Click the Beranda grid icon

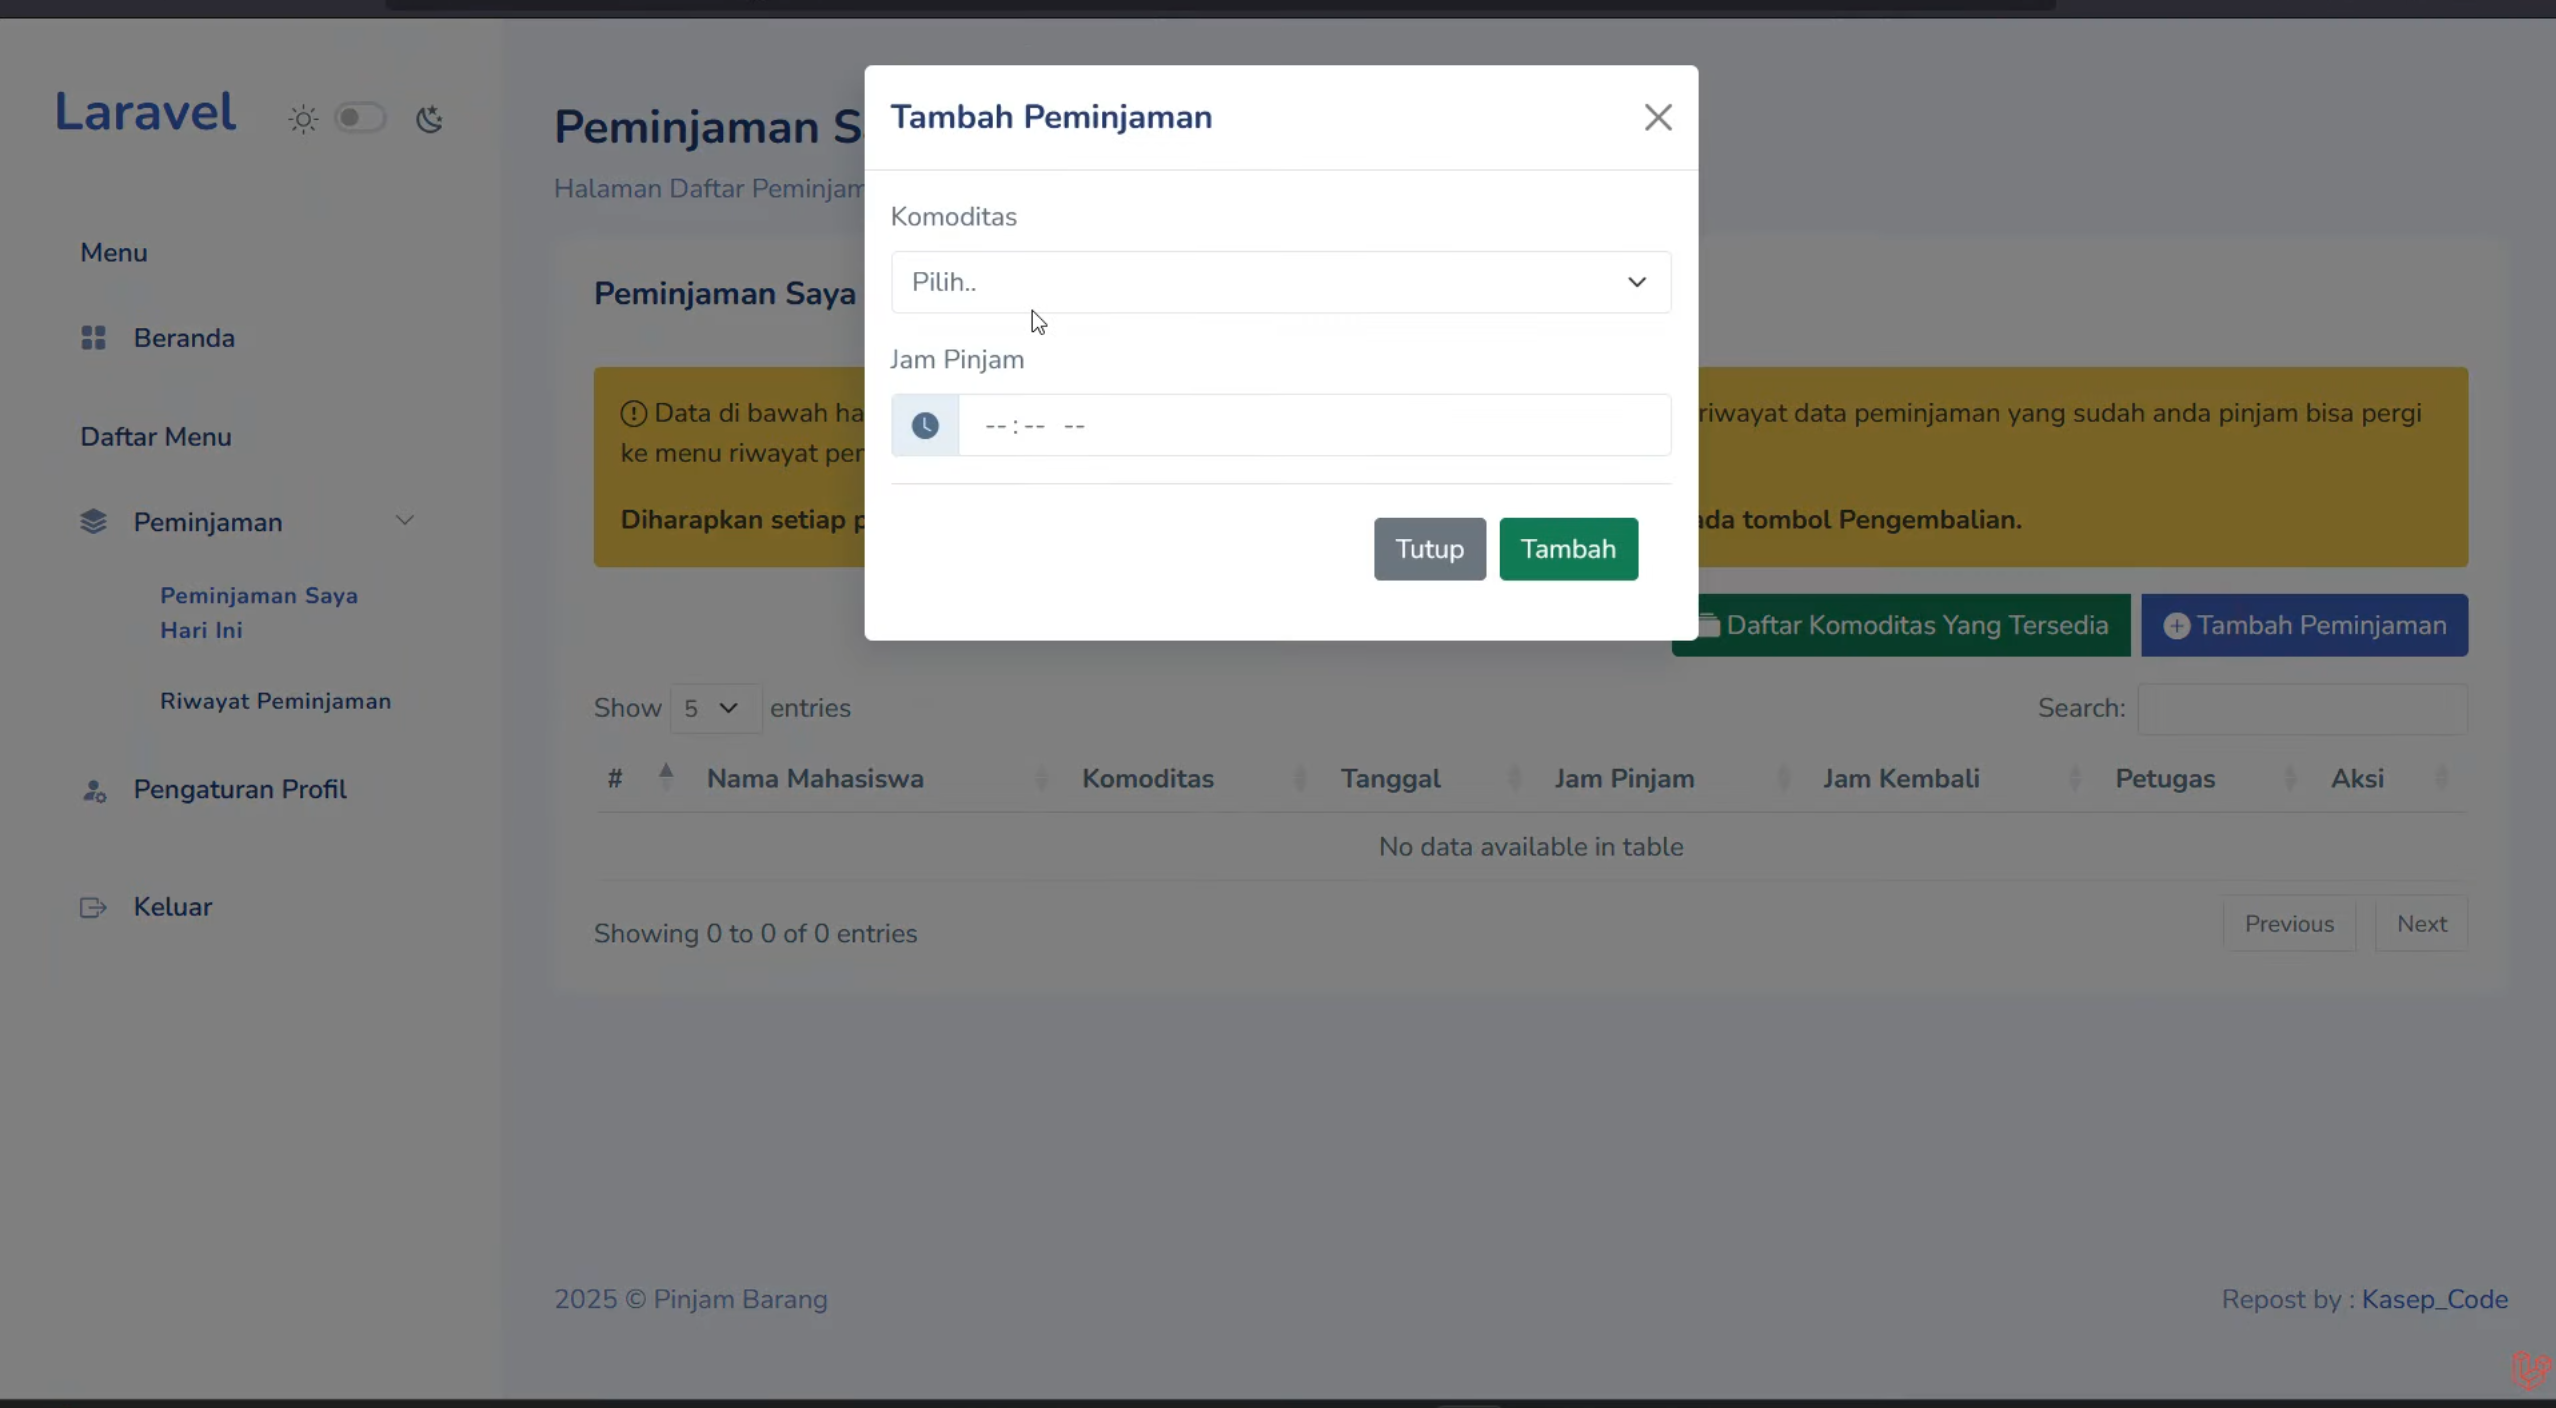tap(93, 338)
